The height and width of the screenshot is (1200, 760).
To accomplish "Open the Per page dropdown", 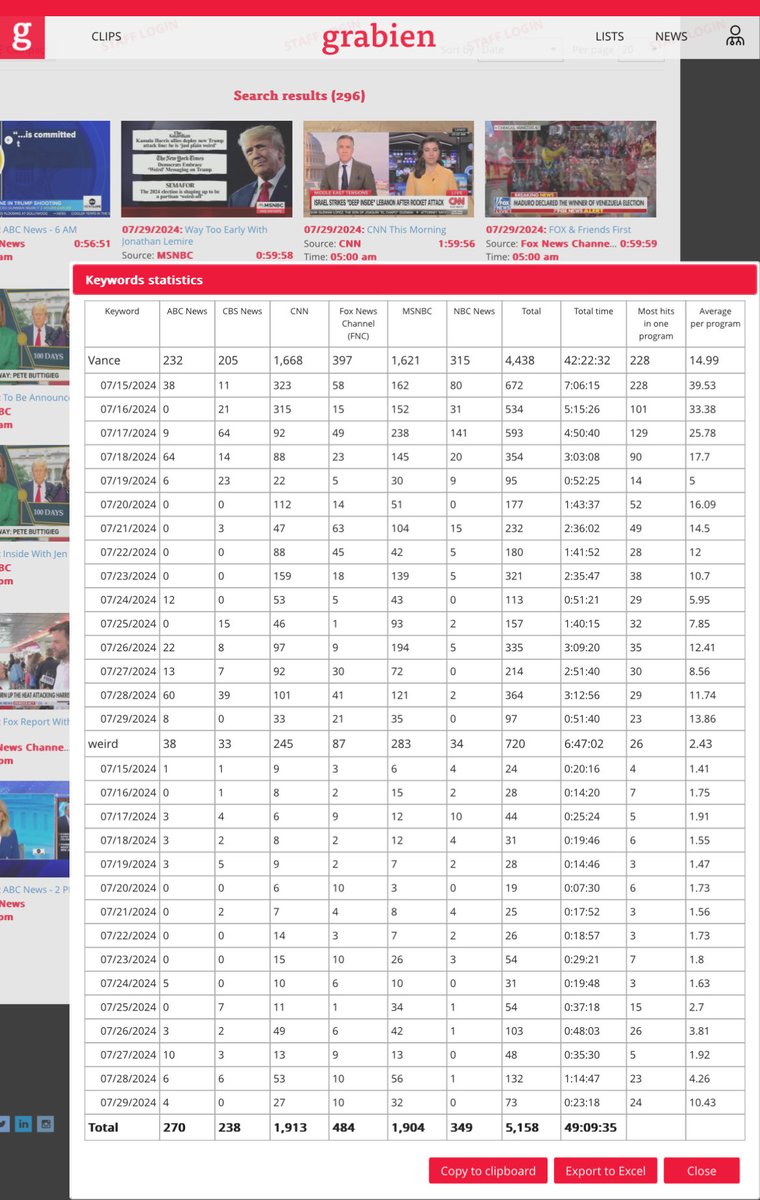I will coord(640,49).
